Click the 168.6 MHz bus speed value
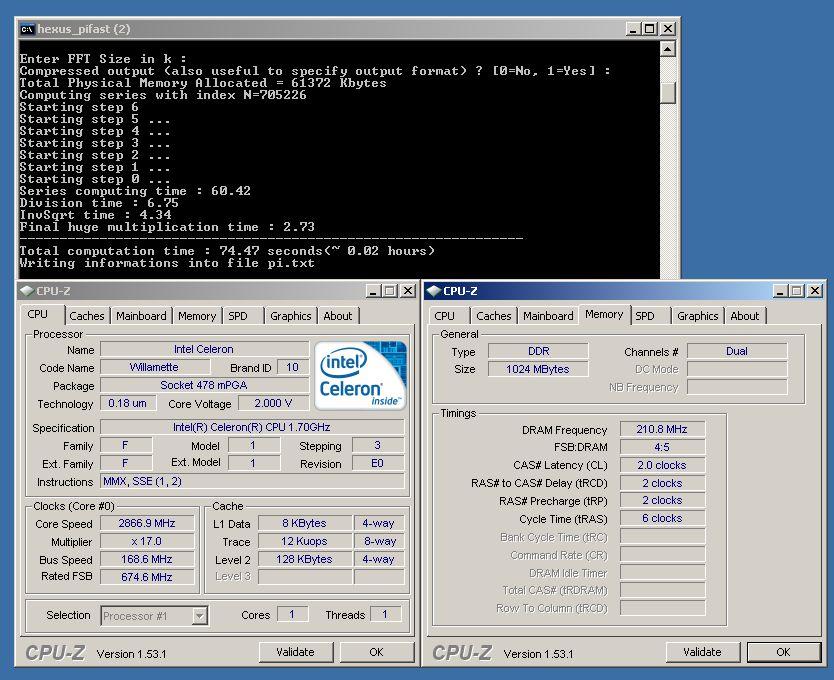This screenshot has width=834, height=680. click(x=147, y=559)
